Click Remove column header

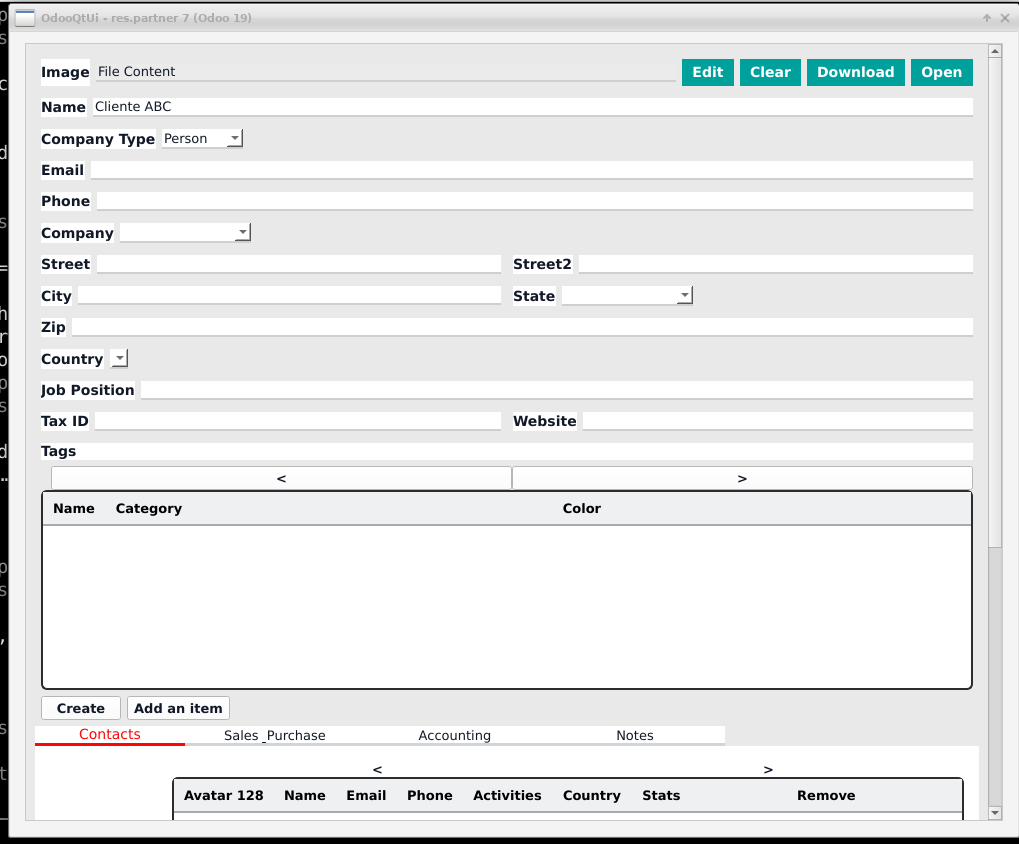pos(826,796)
